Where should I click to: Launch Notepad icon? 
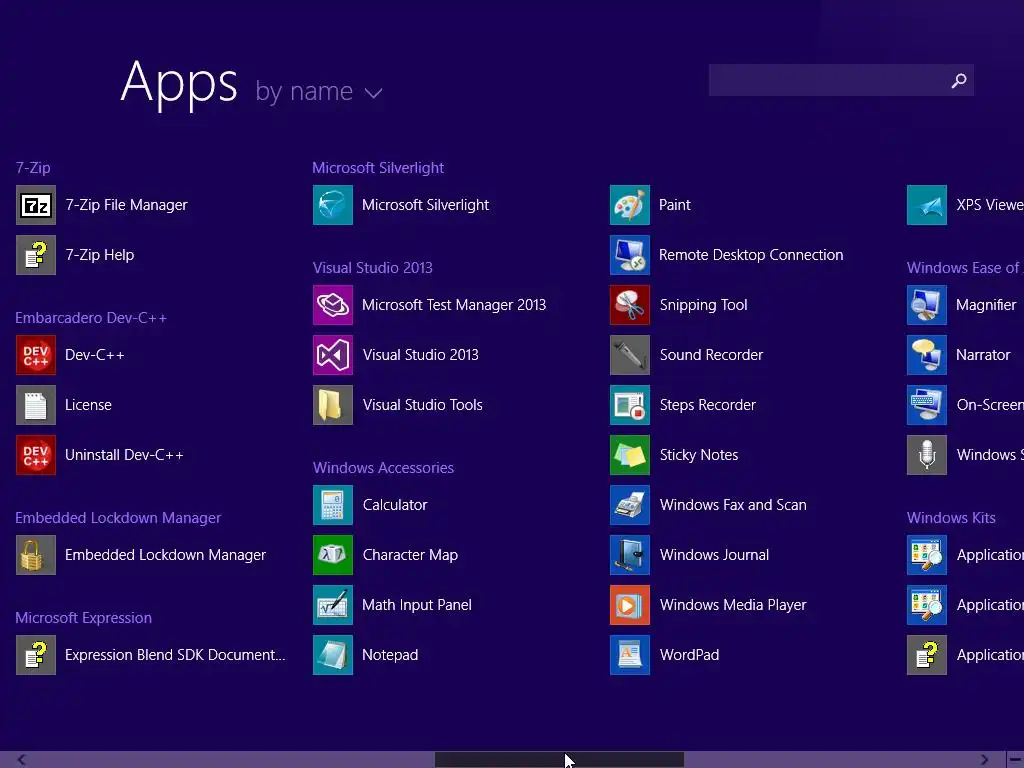point(333,654)
